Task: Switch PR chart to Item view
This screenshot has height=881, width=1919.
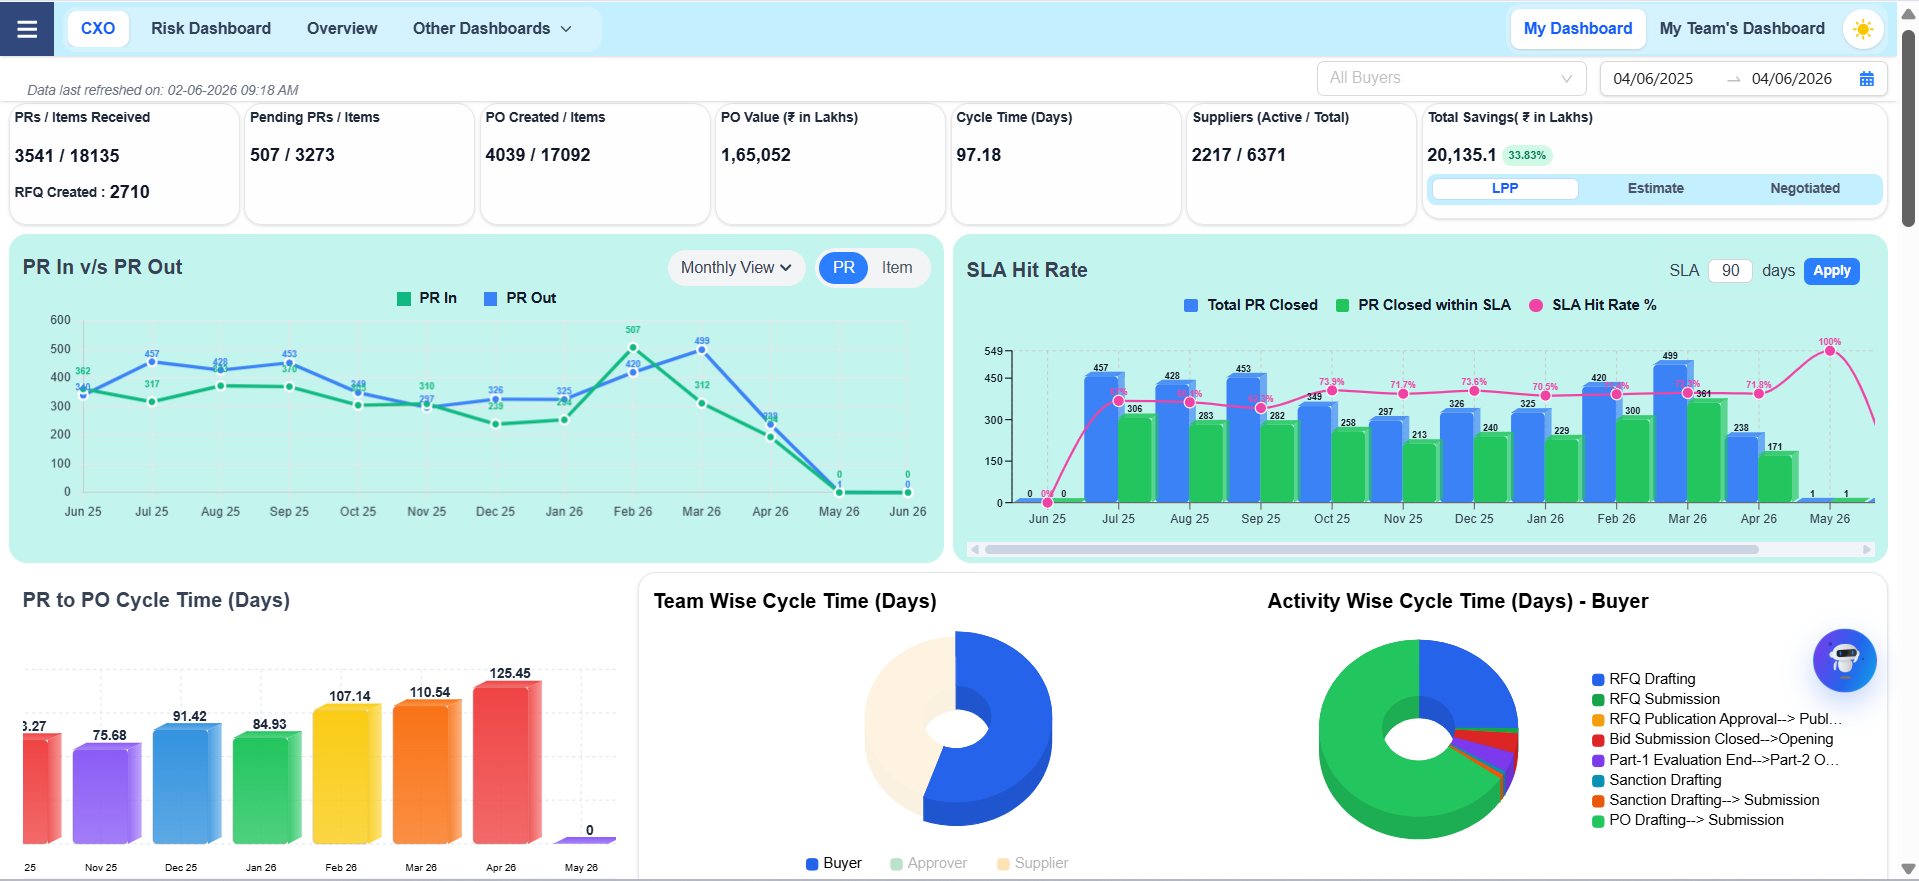Action: pos(897,268)
